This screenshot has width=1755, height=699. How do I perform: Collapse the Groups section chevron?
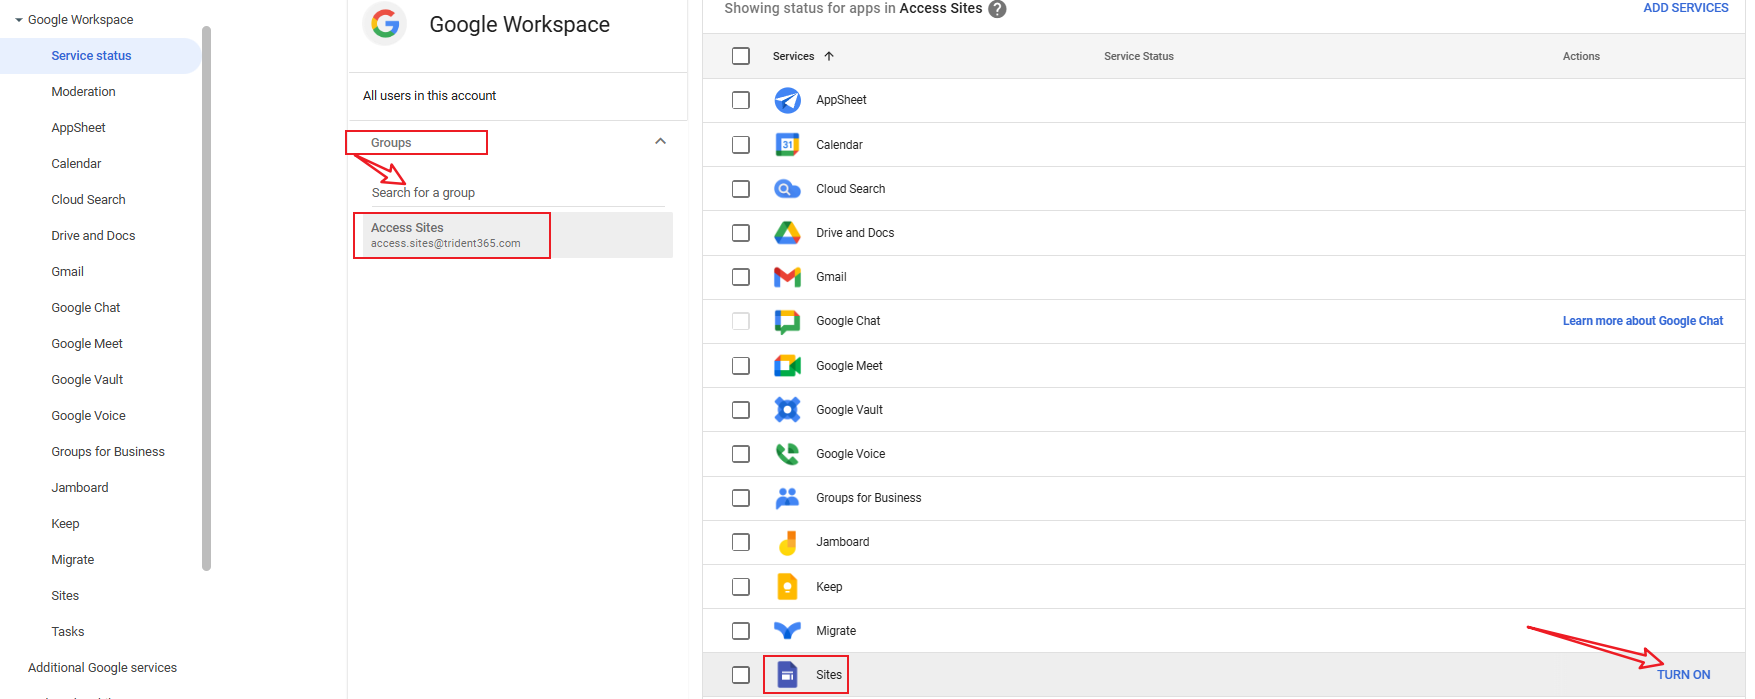tap(660, 141)
